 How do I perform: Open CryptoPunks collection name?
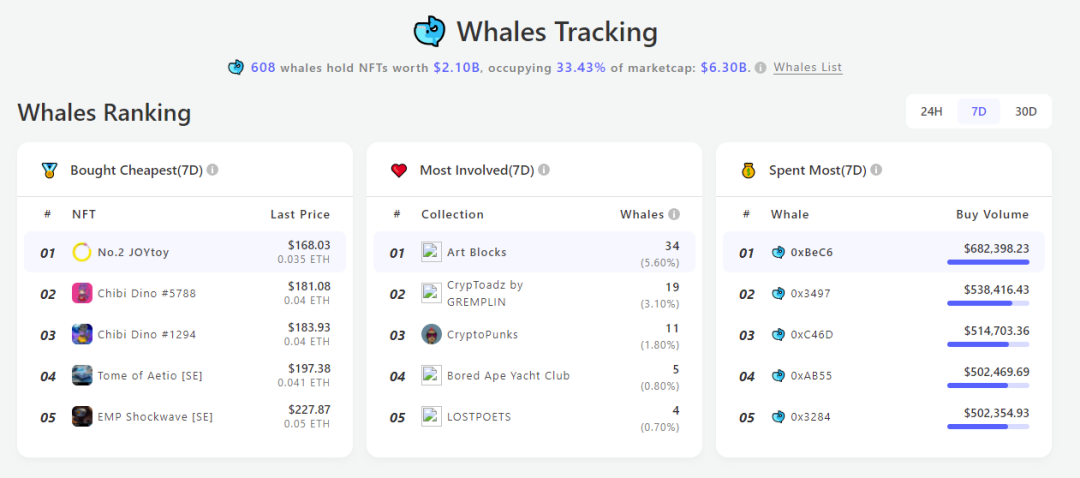(x=482, y=335)
